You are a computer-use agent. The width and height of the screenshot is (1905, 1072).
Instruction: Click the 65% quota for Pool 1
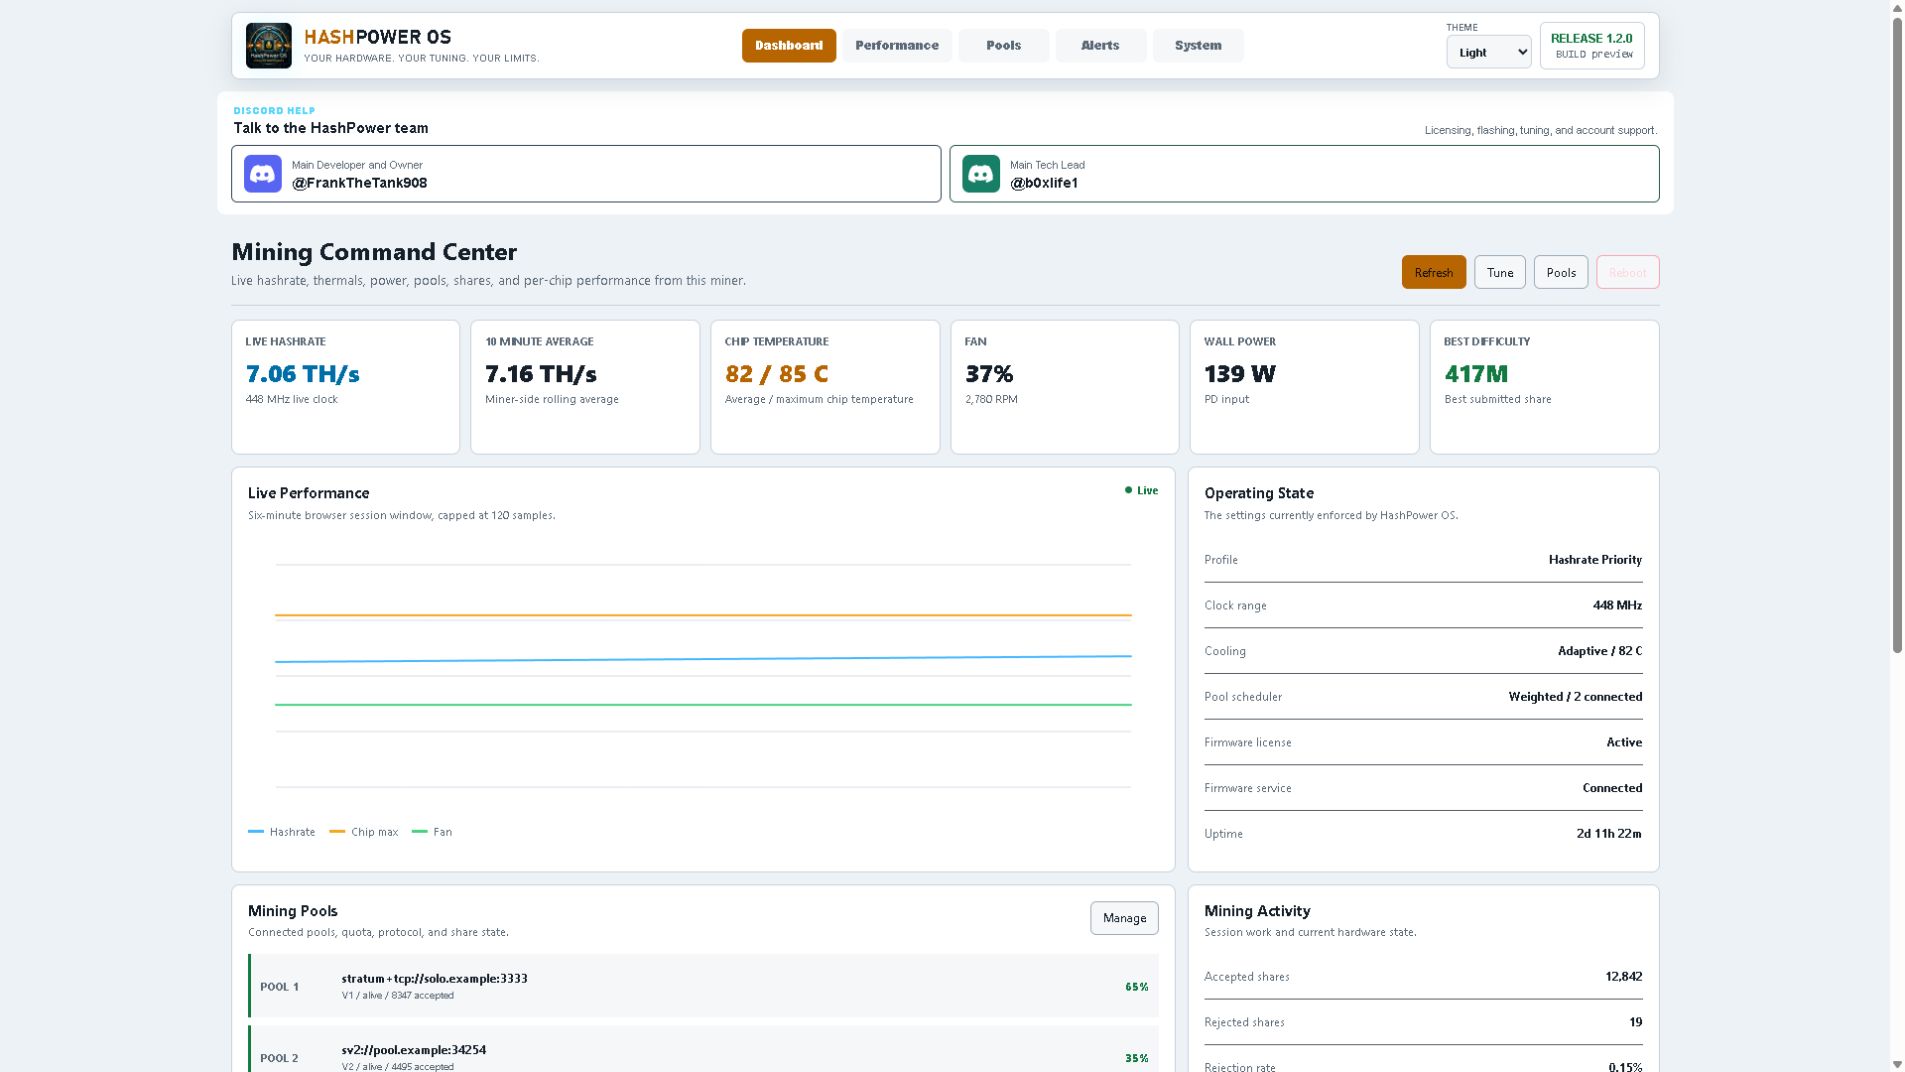click(1136, 987)
